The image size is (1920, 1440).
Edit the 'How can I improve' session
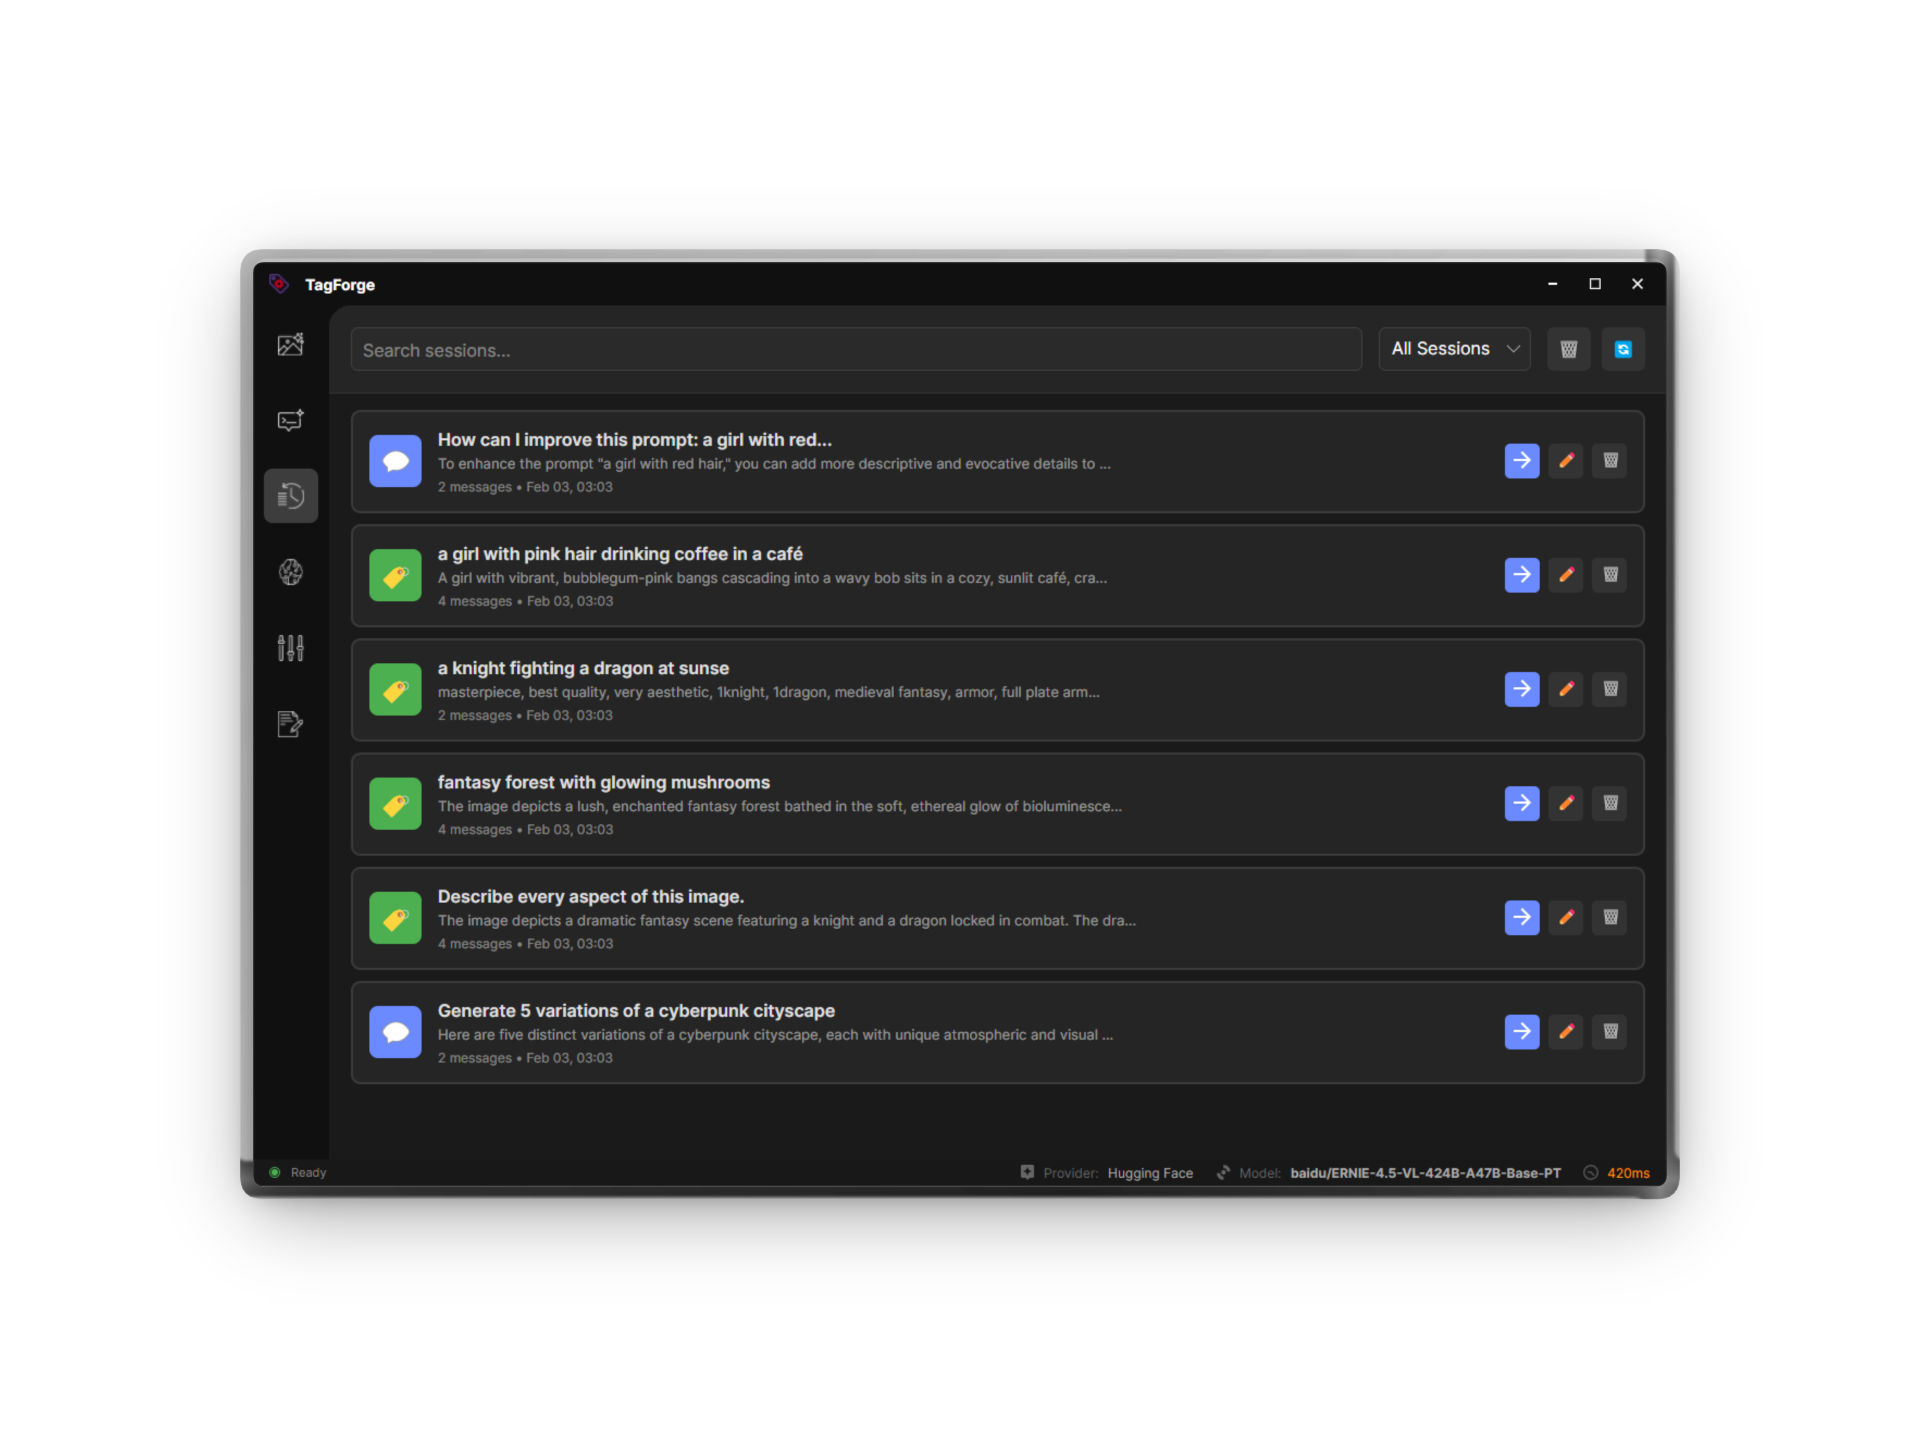(x=1566, y=461)
